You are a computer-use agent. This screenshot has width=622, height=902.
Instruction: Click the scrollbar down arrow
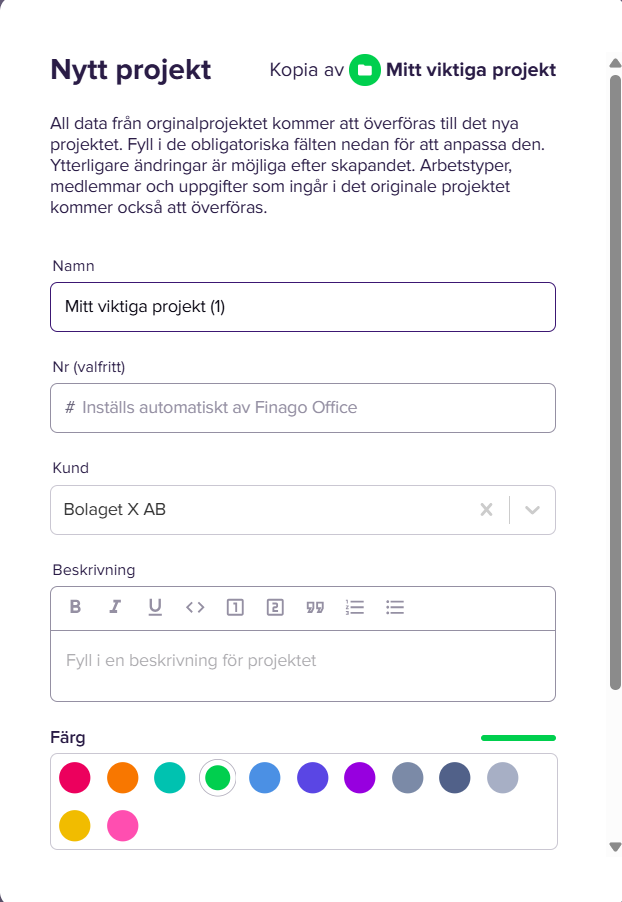coord(615,846)
